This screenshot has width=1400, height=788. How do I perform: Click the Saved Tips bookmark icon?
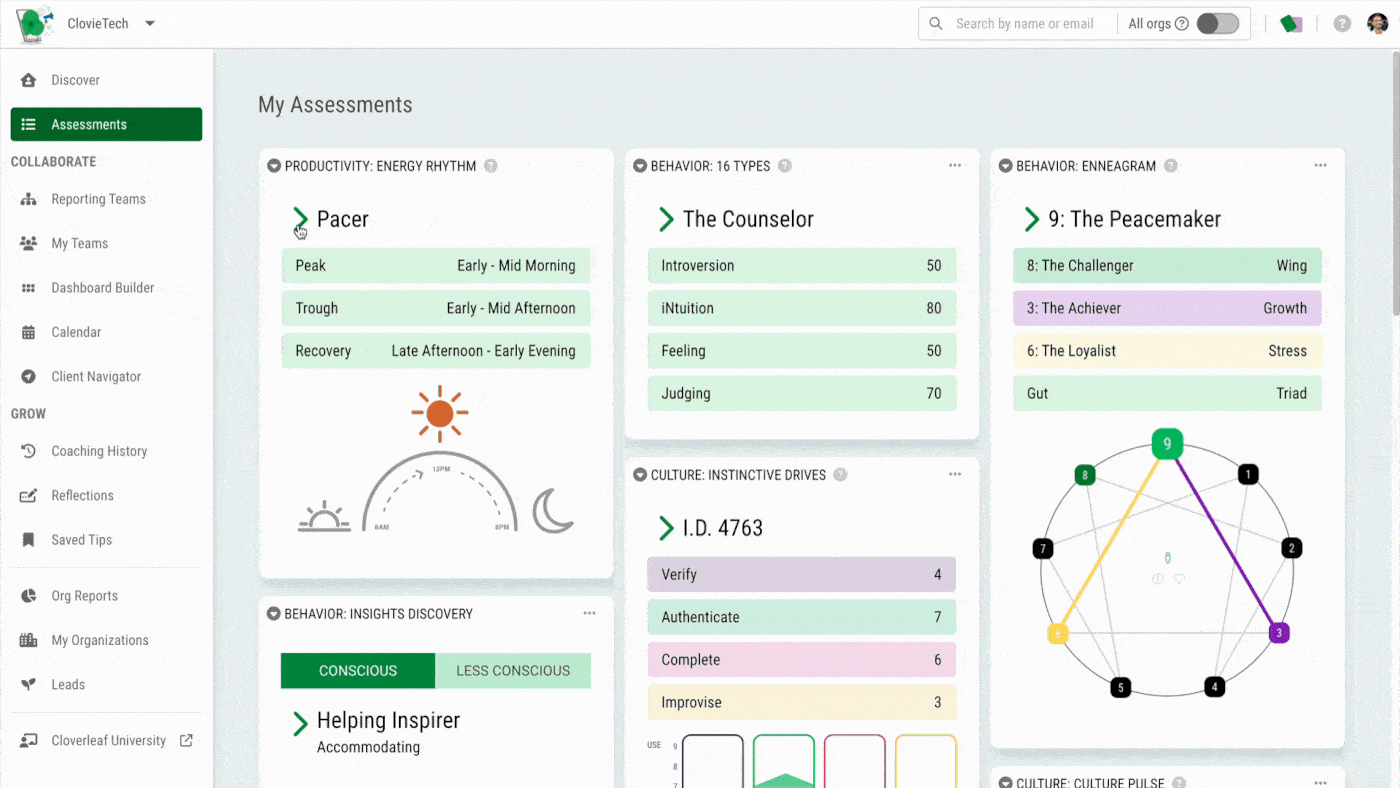29,540
